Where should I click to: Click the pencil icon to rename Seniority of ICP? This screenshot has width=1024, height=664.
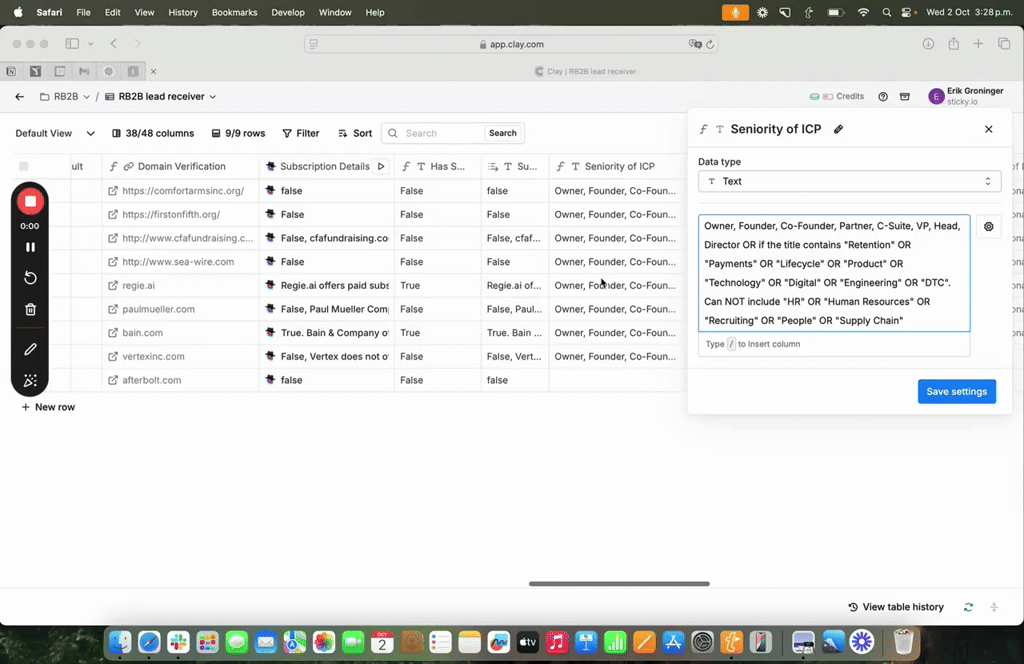click(x=838, y=129)
